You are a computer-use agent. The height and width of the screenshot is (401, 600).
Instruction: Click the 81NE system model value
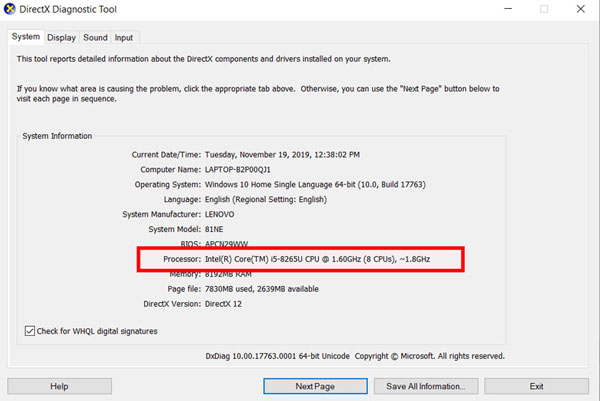[x=217, y=229]
